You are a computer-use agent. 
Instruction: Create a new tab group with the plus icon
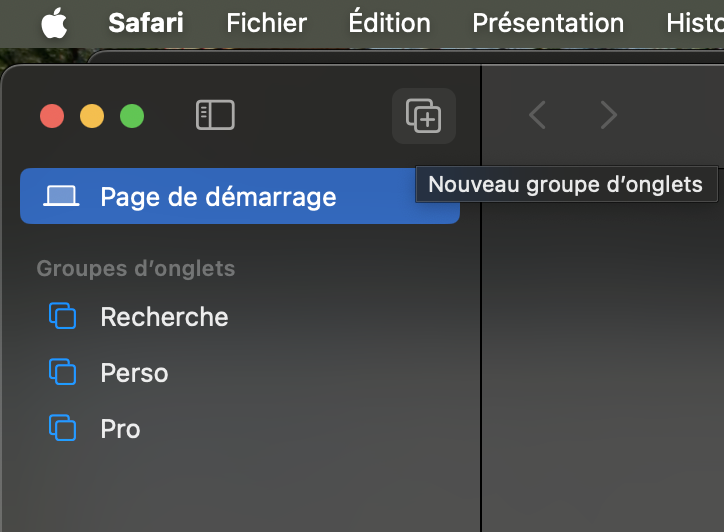pyautogui.click(x=423, y=115)
